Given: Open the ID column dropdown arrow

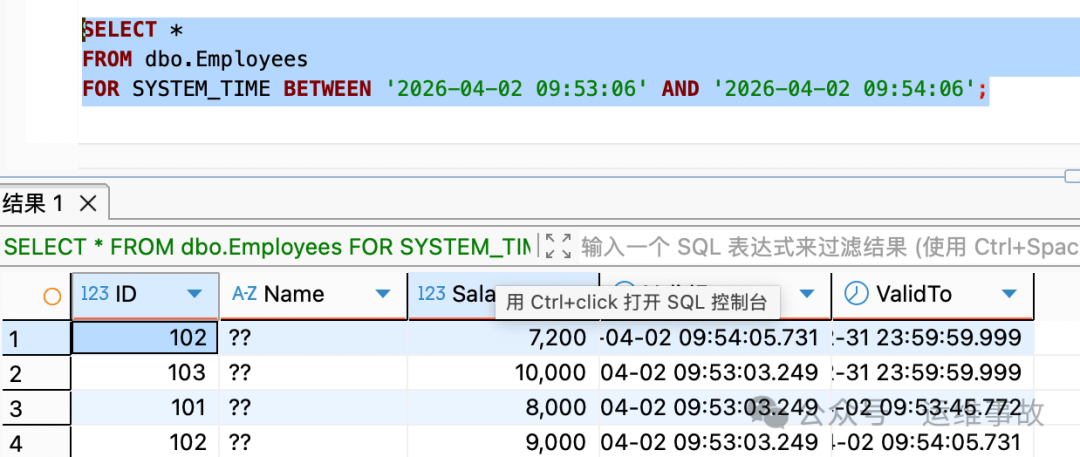Looking at the screenshot, I should pos(195,294).
